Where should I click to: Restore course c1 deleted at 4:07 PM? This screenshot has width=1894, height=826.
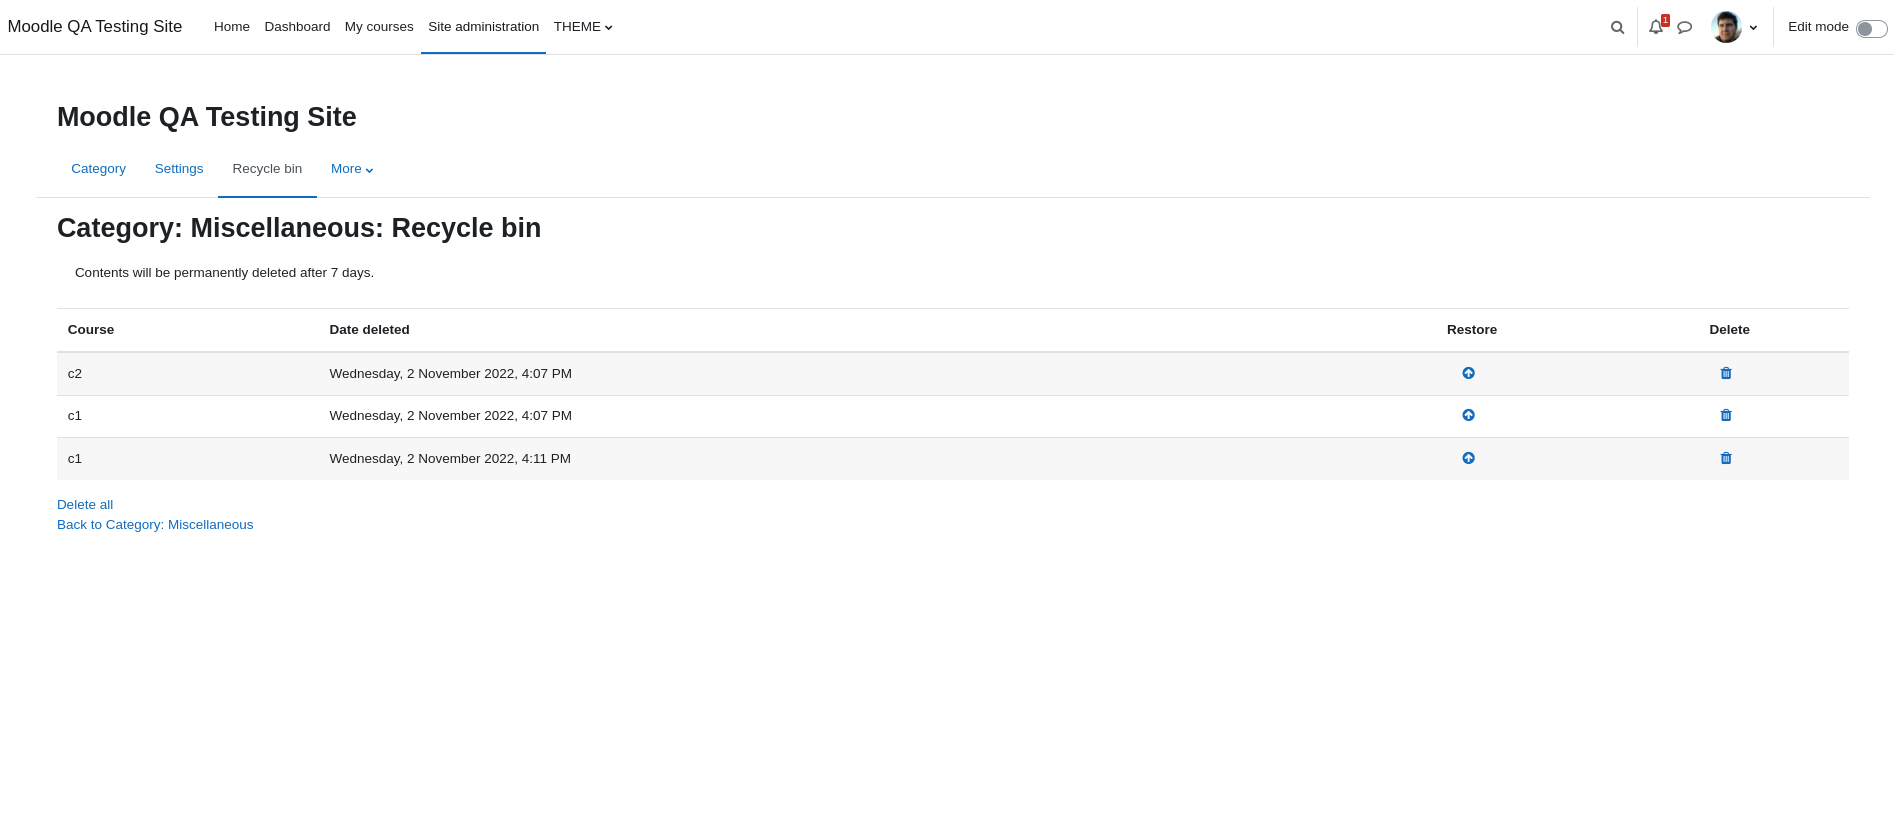(x=1468, y=415)
